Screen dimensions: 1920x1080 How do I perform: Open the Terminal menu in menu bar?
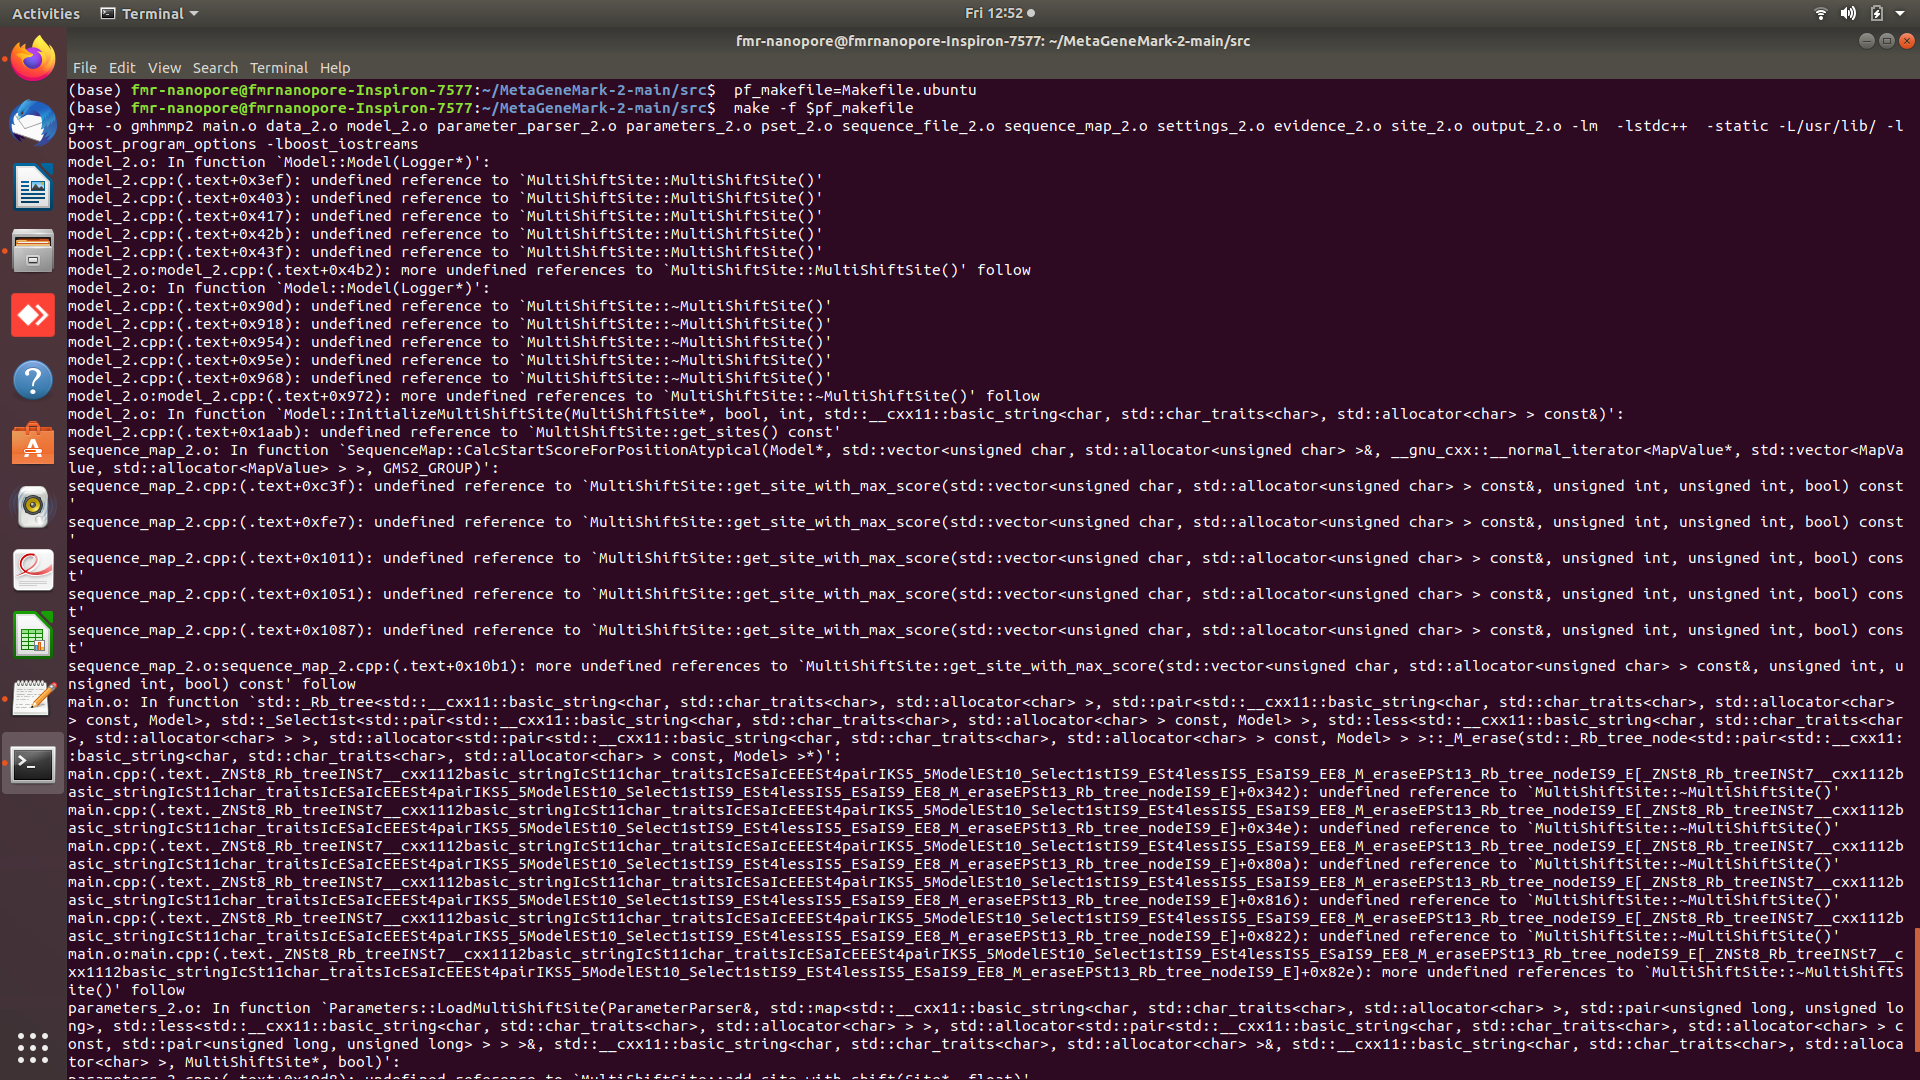tap(279, 68)
